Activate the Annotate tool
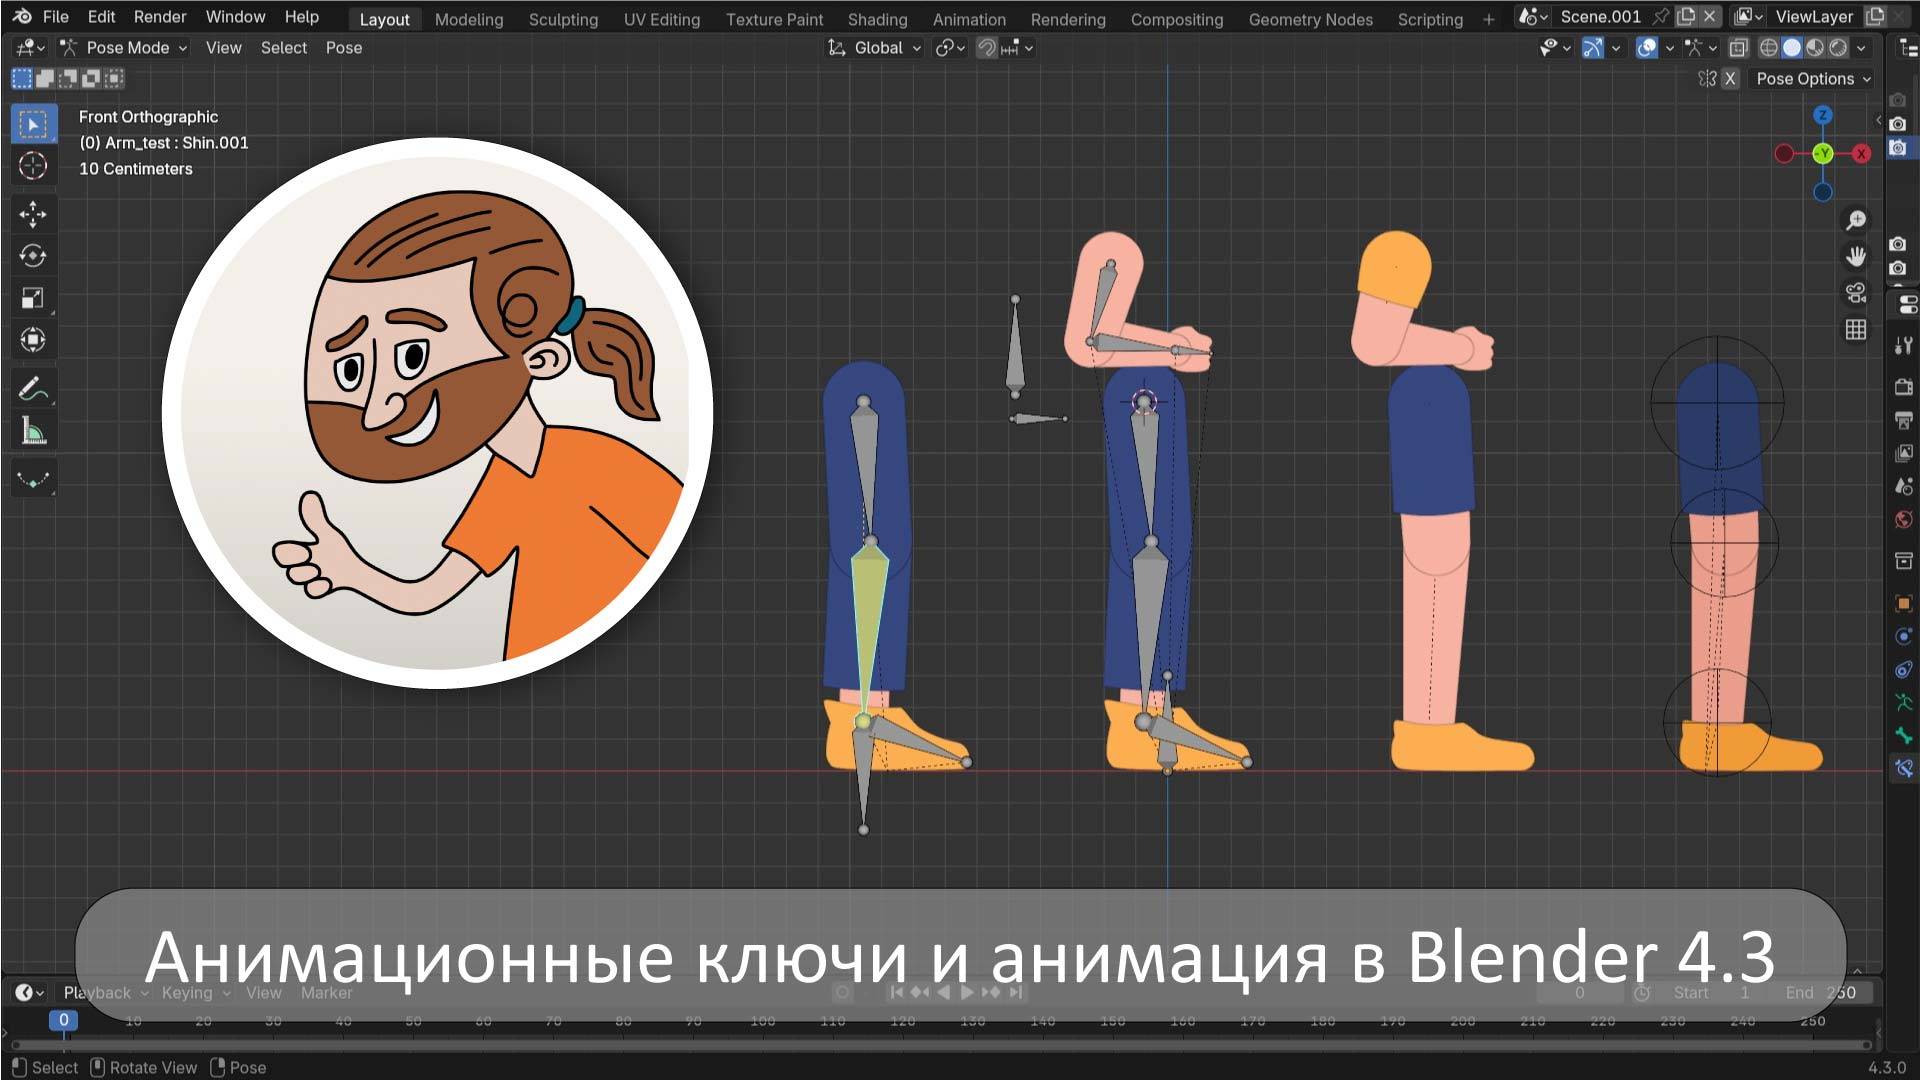The image size is (1920, 1080). pos(33,390)
